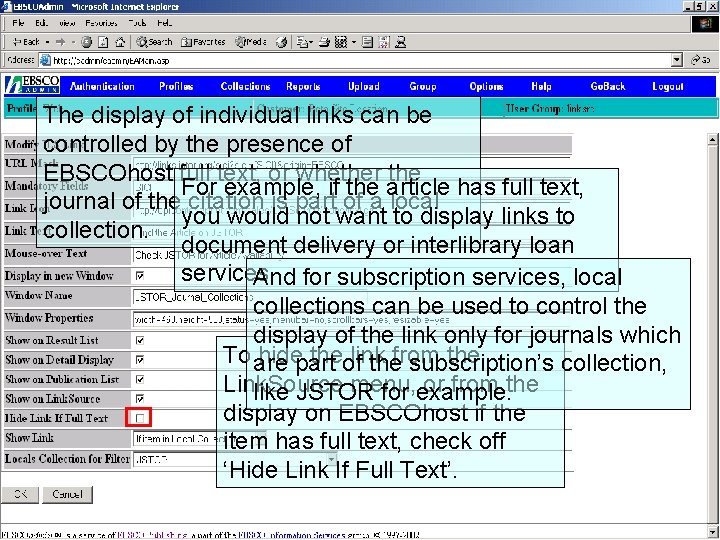The height and width of the screenshot is (540, 720).
Task: Open the View menu
Action: (x=67, y=23)
